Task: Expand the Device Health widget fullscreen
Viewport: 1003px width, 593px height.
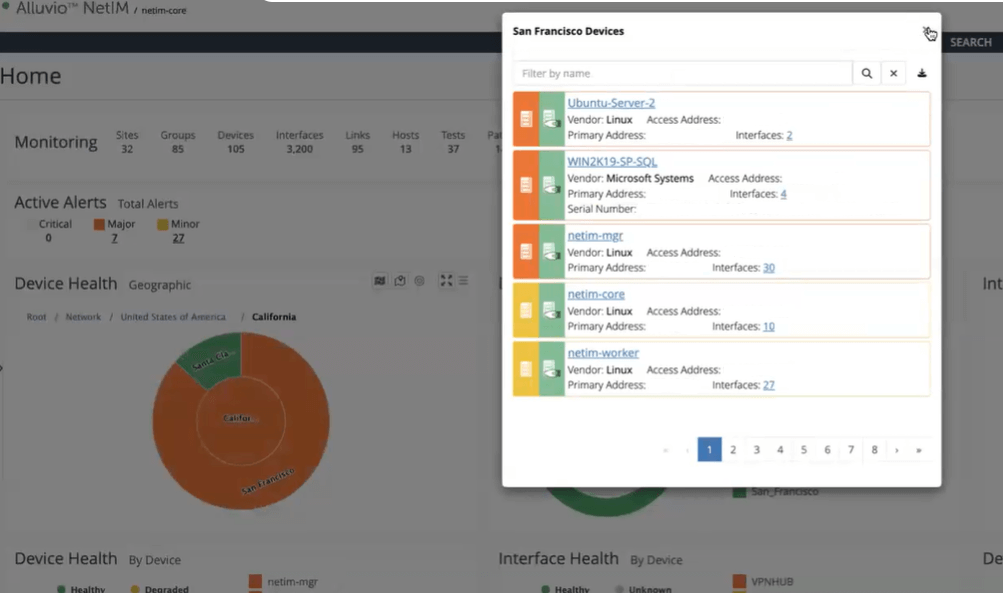Action: (446, 280)
